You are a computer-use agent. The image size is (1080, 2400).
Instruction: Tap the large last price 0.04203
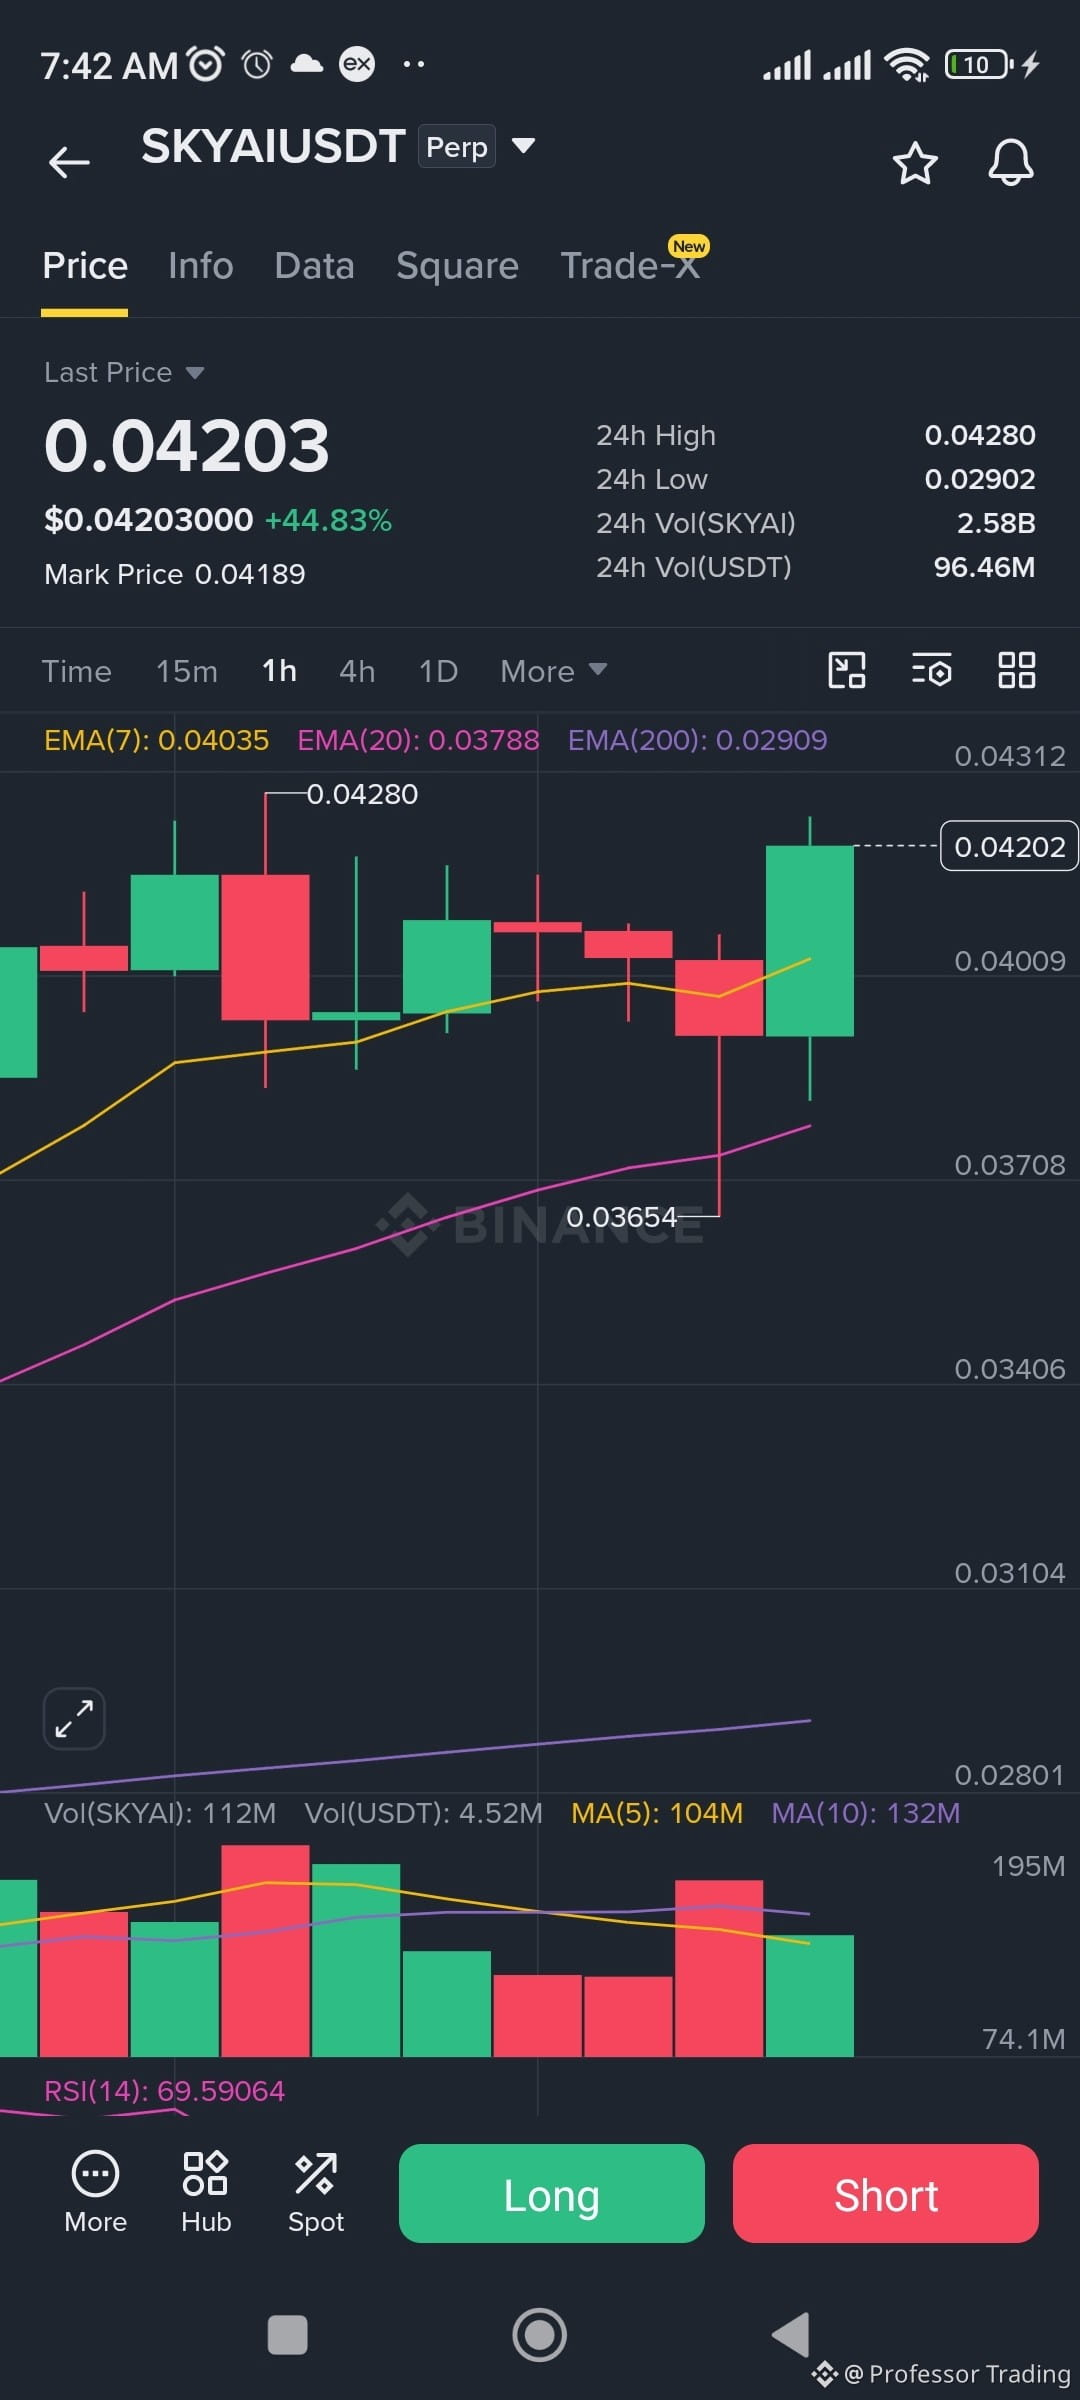coord(187,446)
